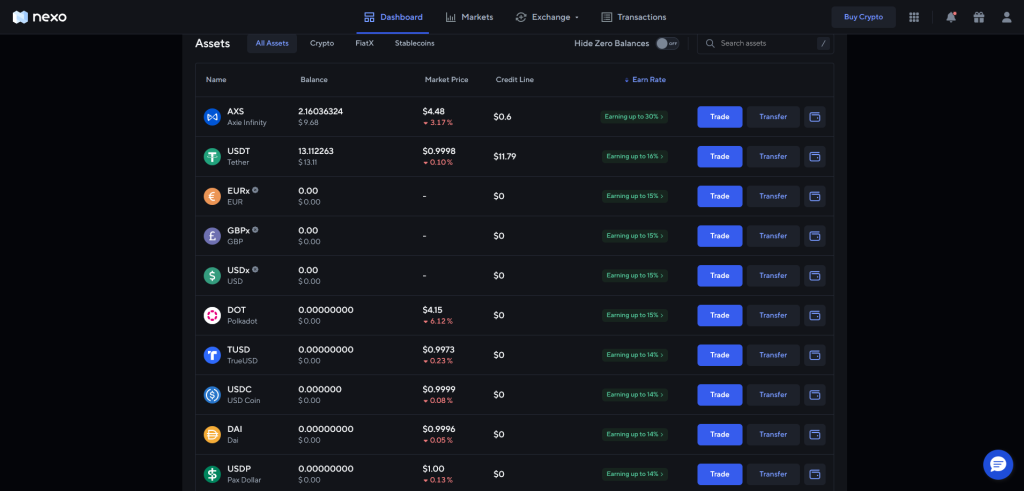Screen dimensions: 1024x491
Task: Open wallet icon in GBPx row
Action: (814, 236)
